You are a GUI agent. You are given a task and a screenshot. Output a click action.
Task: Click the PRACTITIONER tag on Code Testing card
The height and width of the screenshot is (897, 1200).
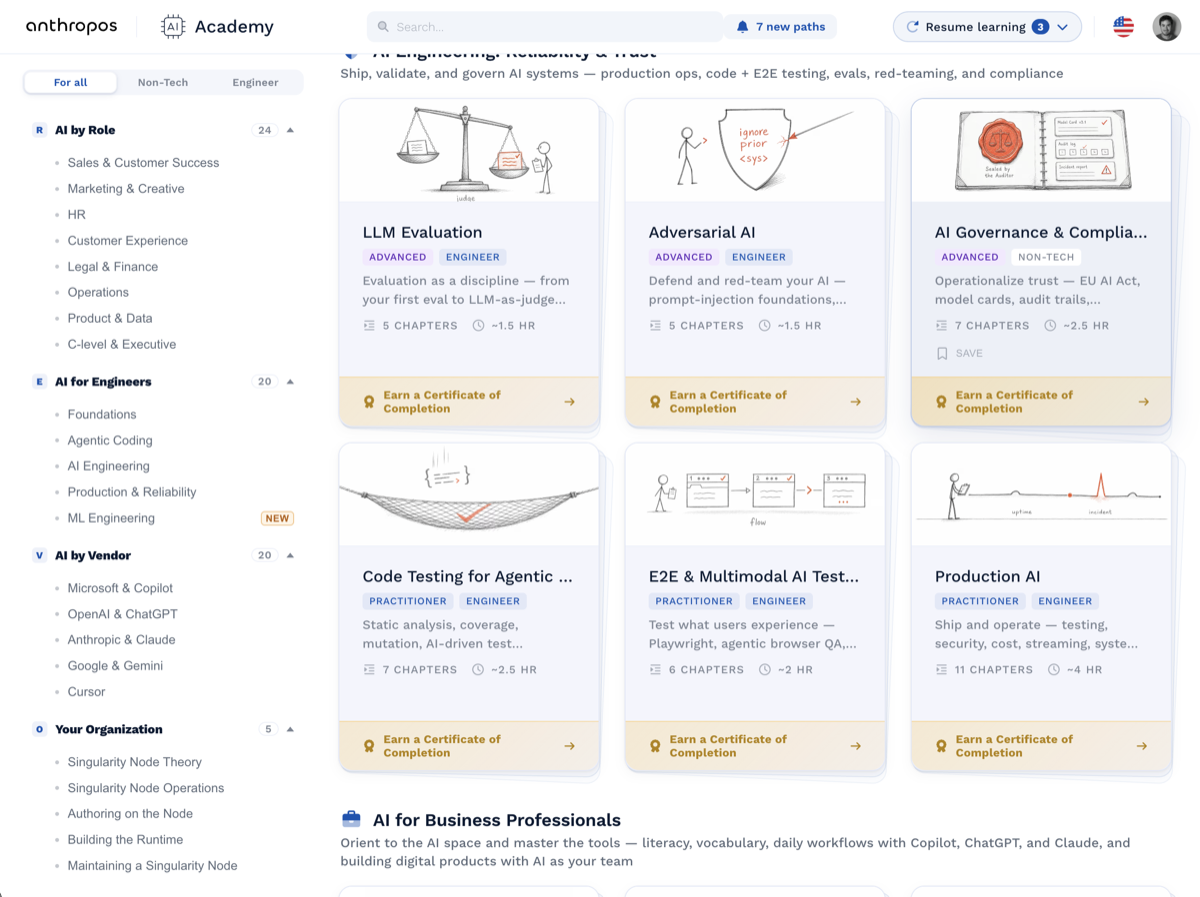[408, 601]
